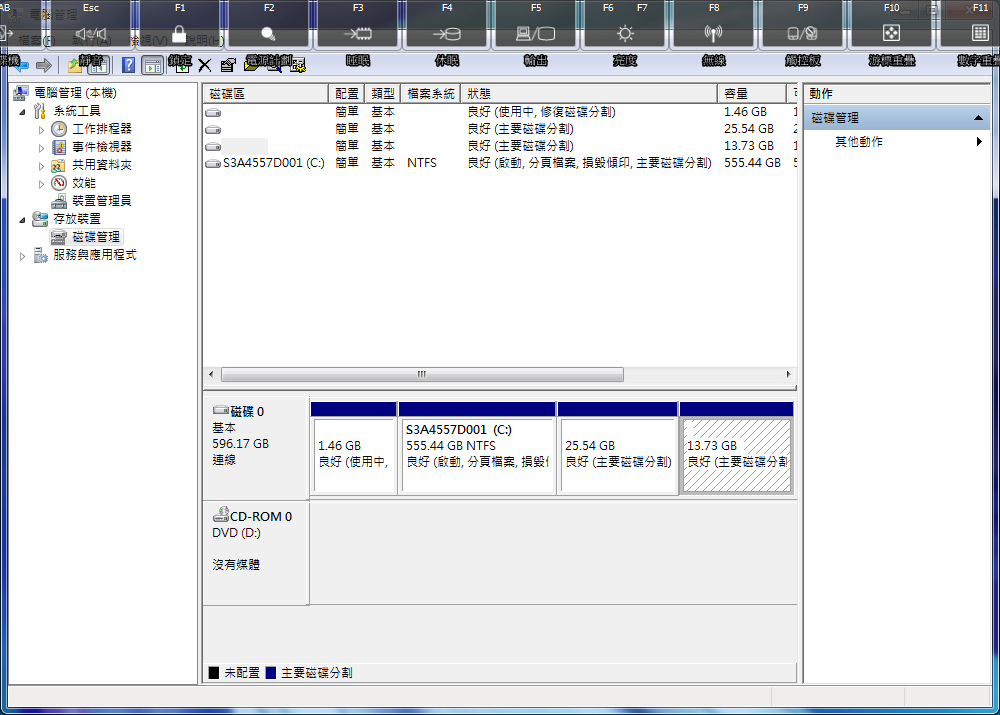Select the 1.46 GB partition block on 磁碟 0
The image size is (1000, 715).
point(353,448)
